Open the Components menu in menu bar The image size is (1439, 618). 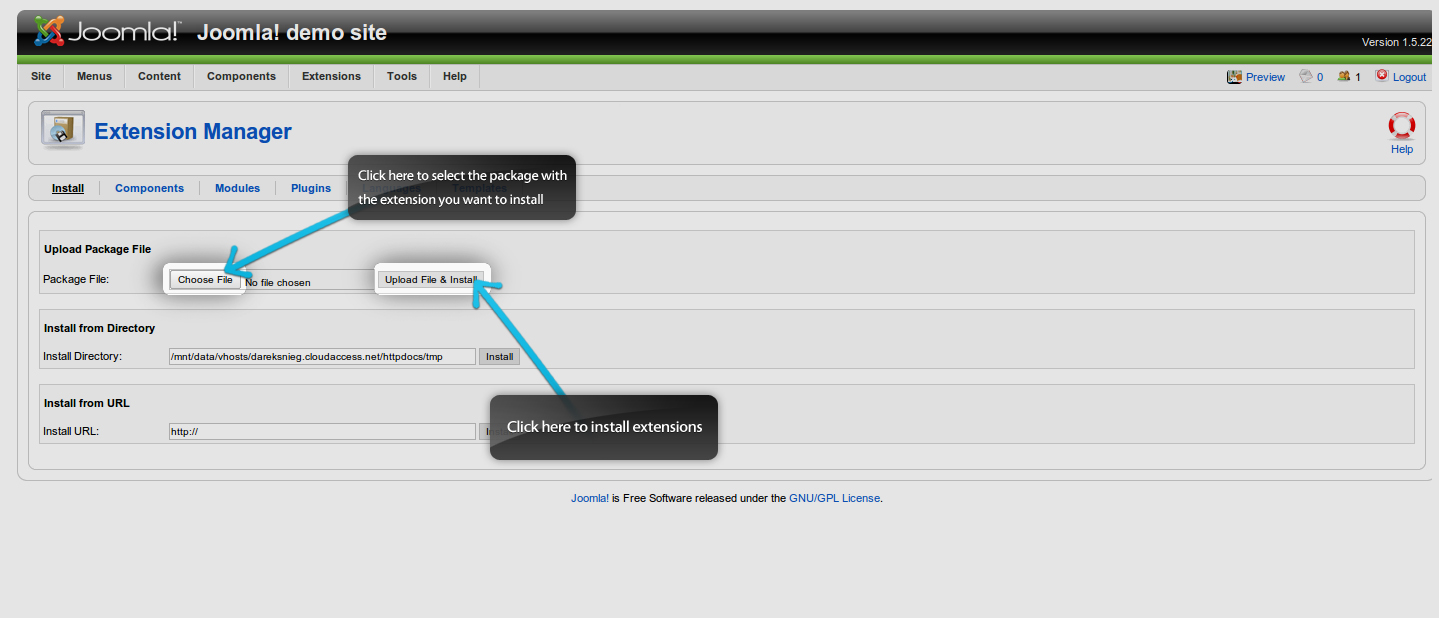click(x=241, y=77)
